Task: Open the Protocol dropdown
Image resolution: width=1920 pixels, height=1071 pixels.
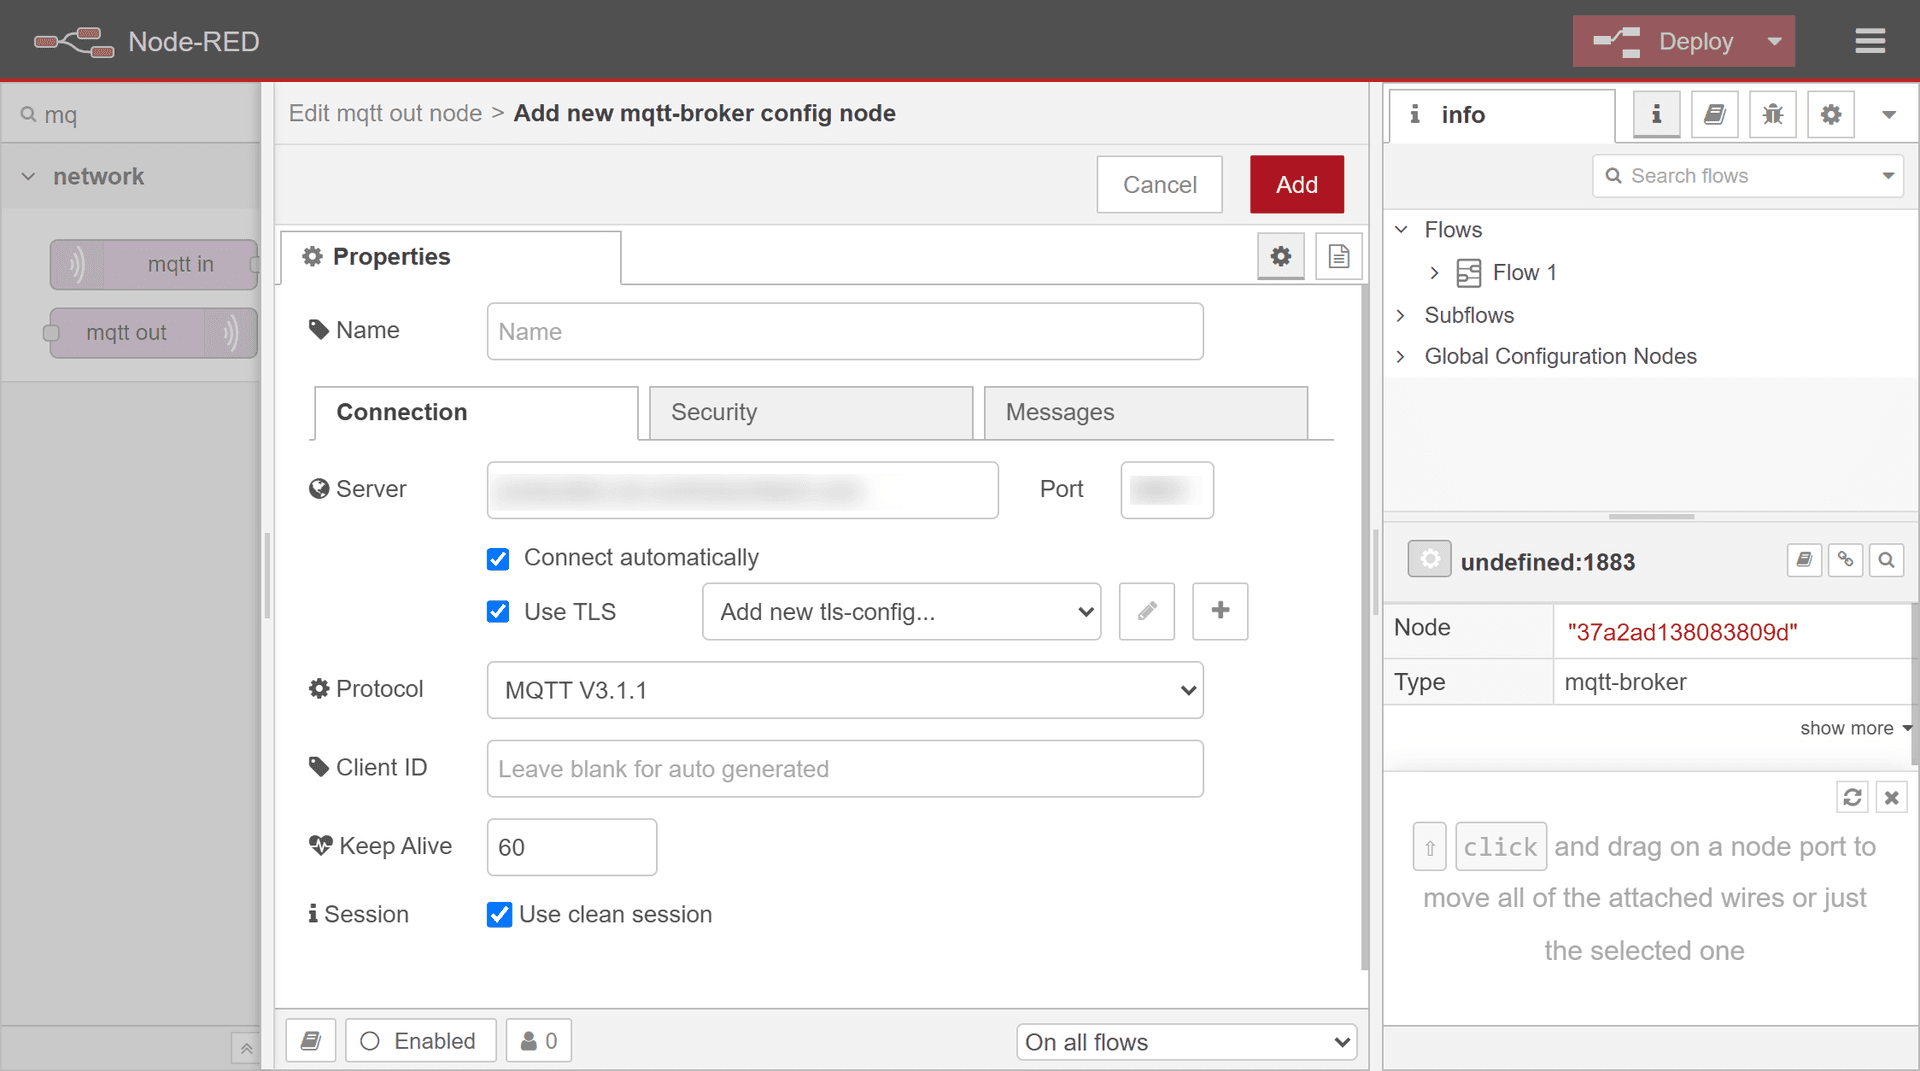Action: [845, 690]
